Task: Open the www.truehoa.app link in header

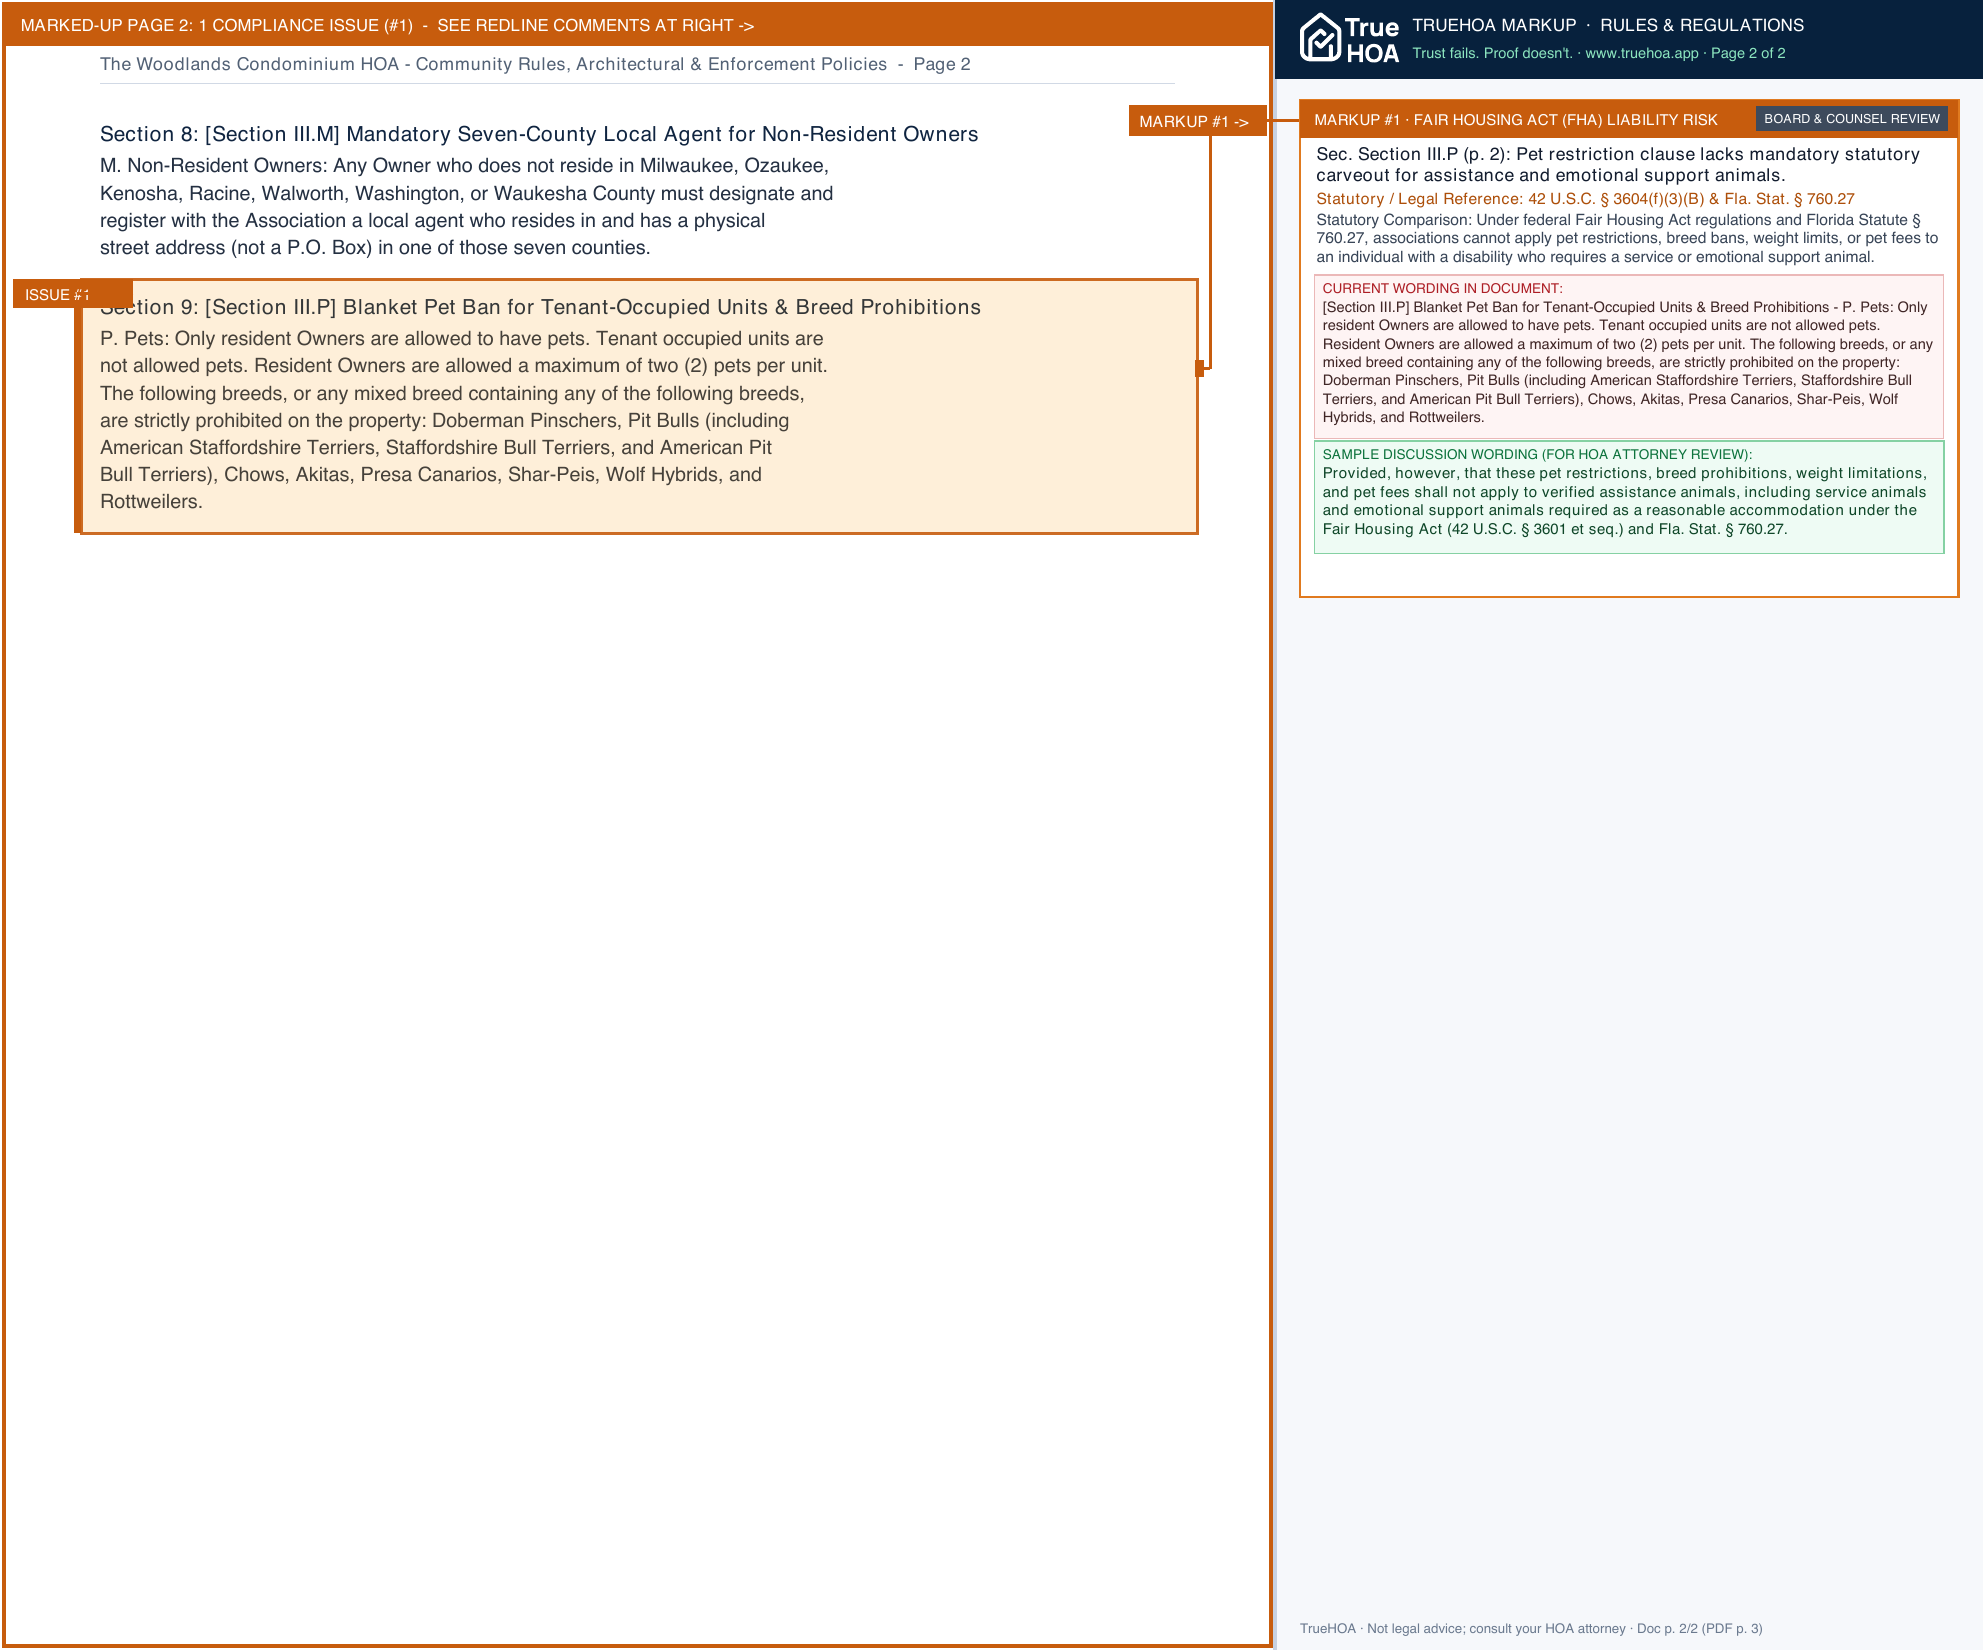Action: pyautogui.click(x=1641, y=53)
